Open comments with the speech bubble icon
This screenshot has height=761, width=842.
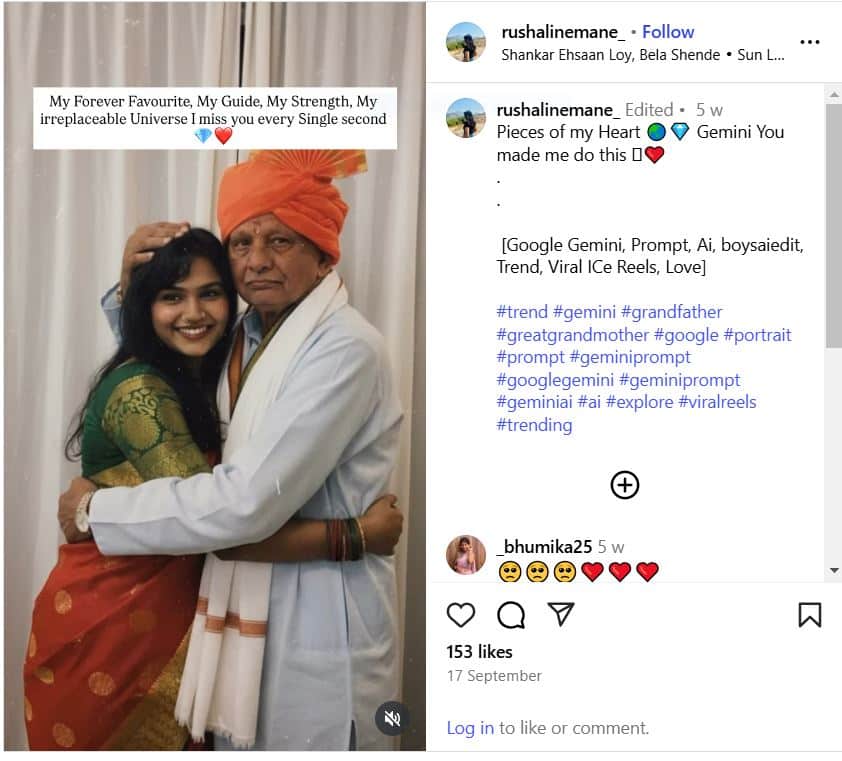(x=511, y=614)
